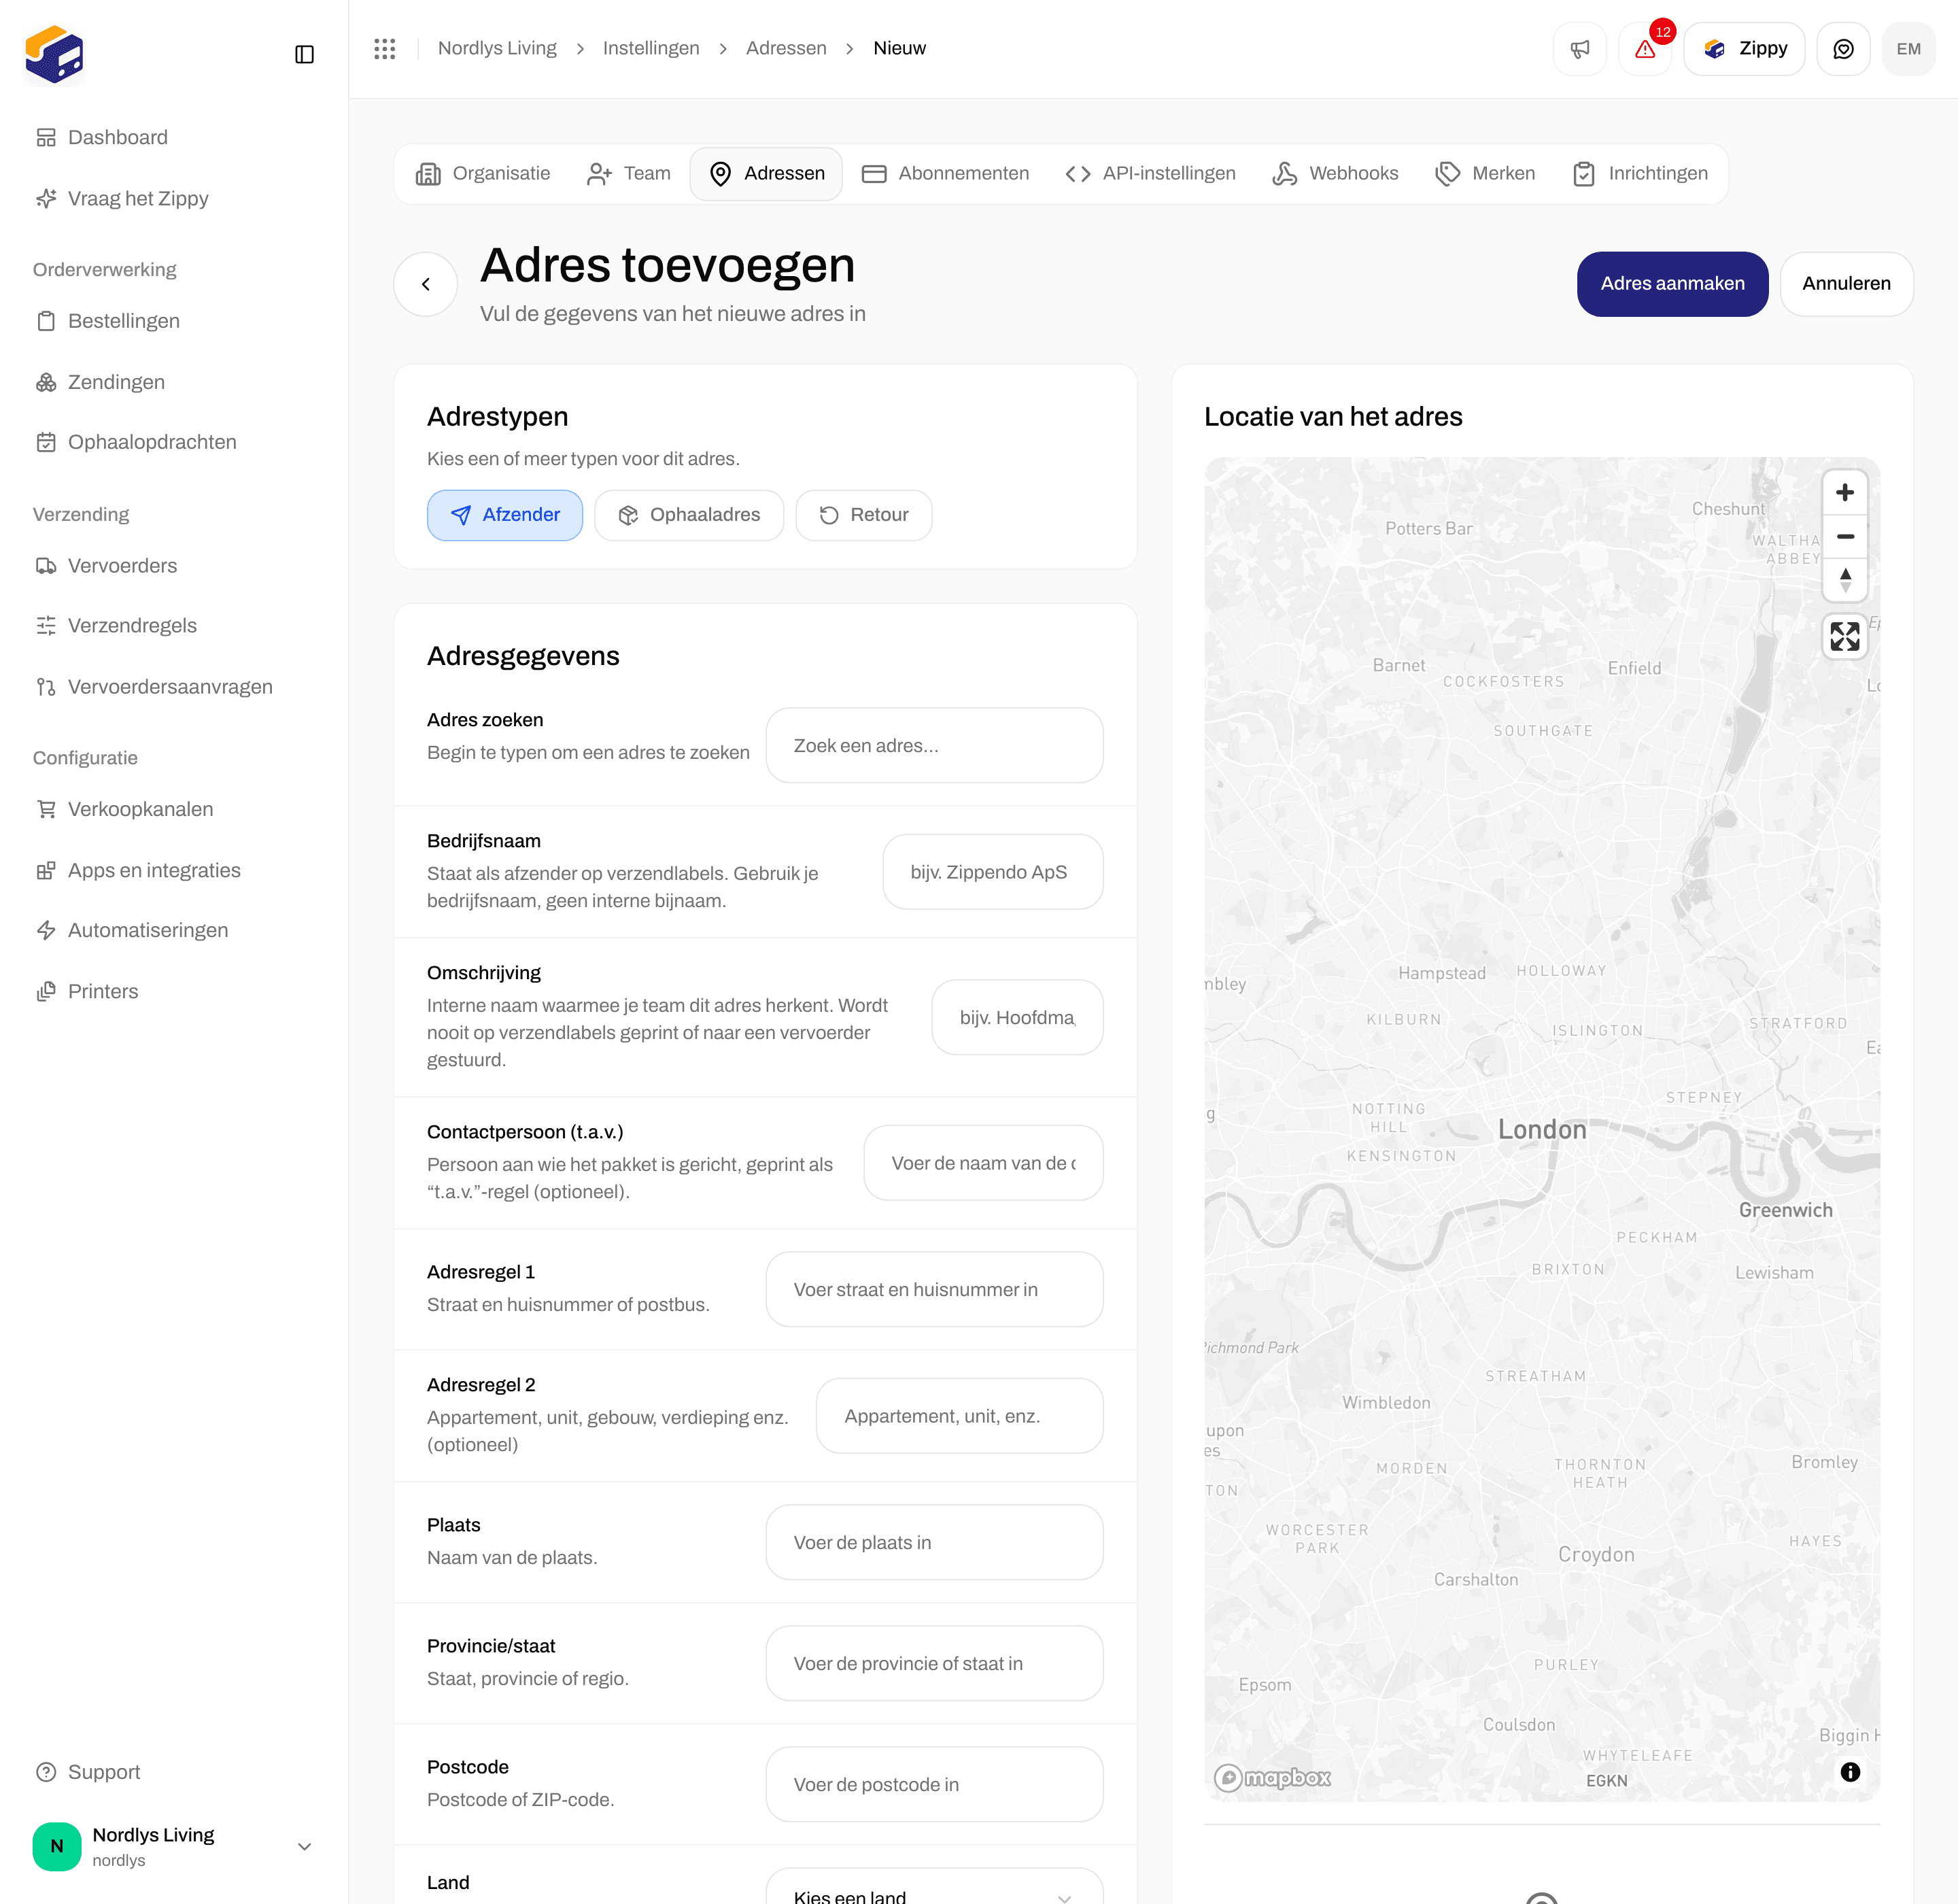Open the announcements megaphone icon
Image resolution: width=1958 pixels, height=1904 pixels.
tap(1579, 49)
